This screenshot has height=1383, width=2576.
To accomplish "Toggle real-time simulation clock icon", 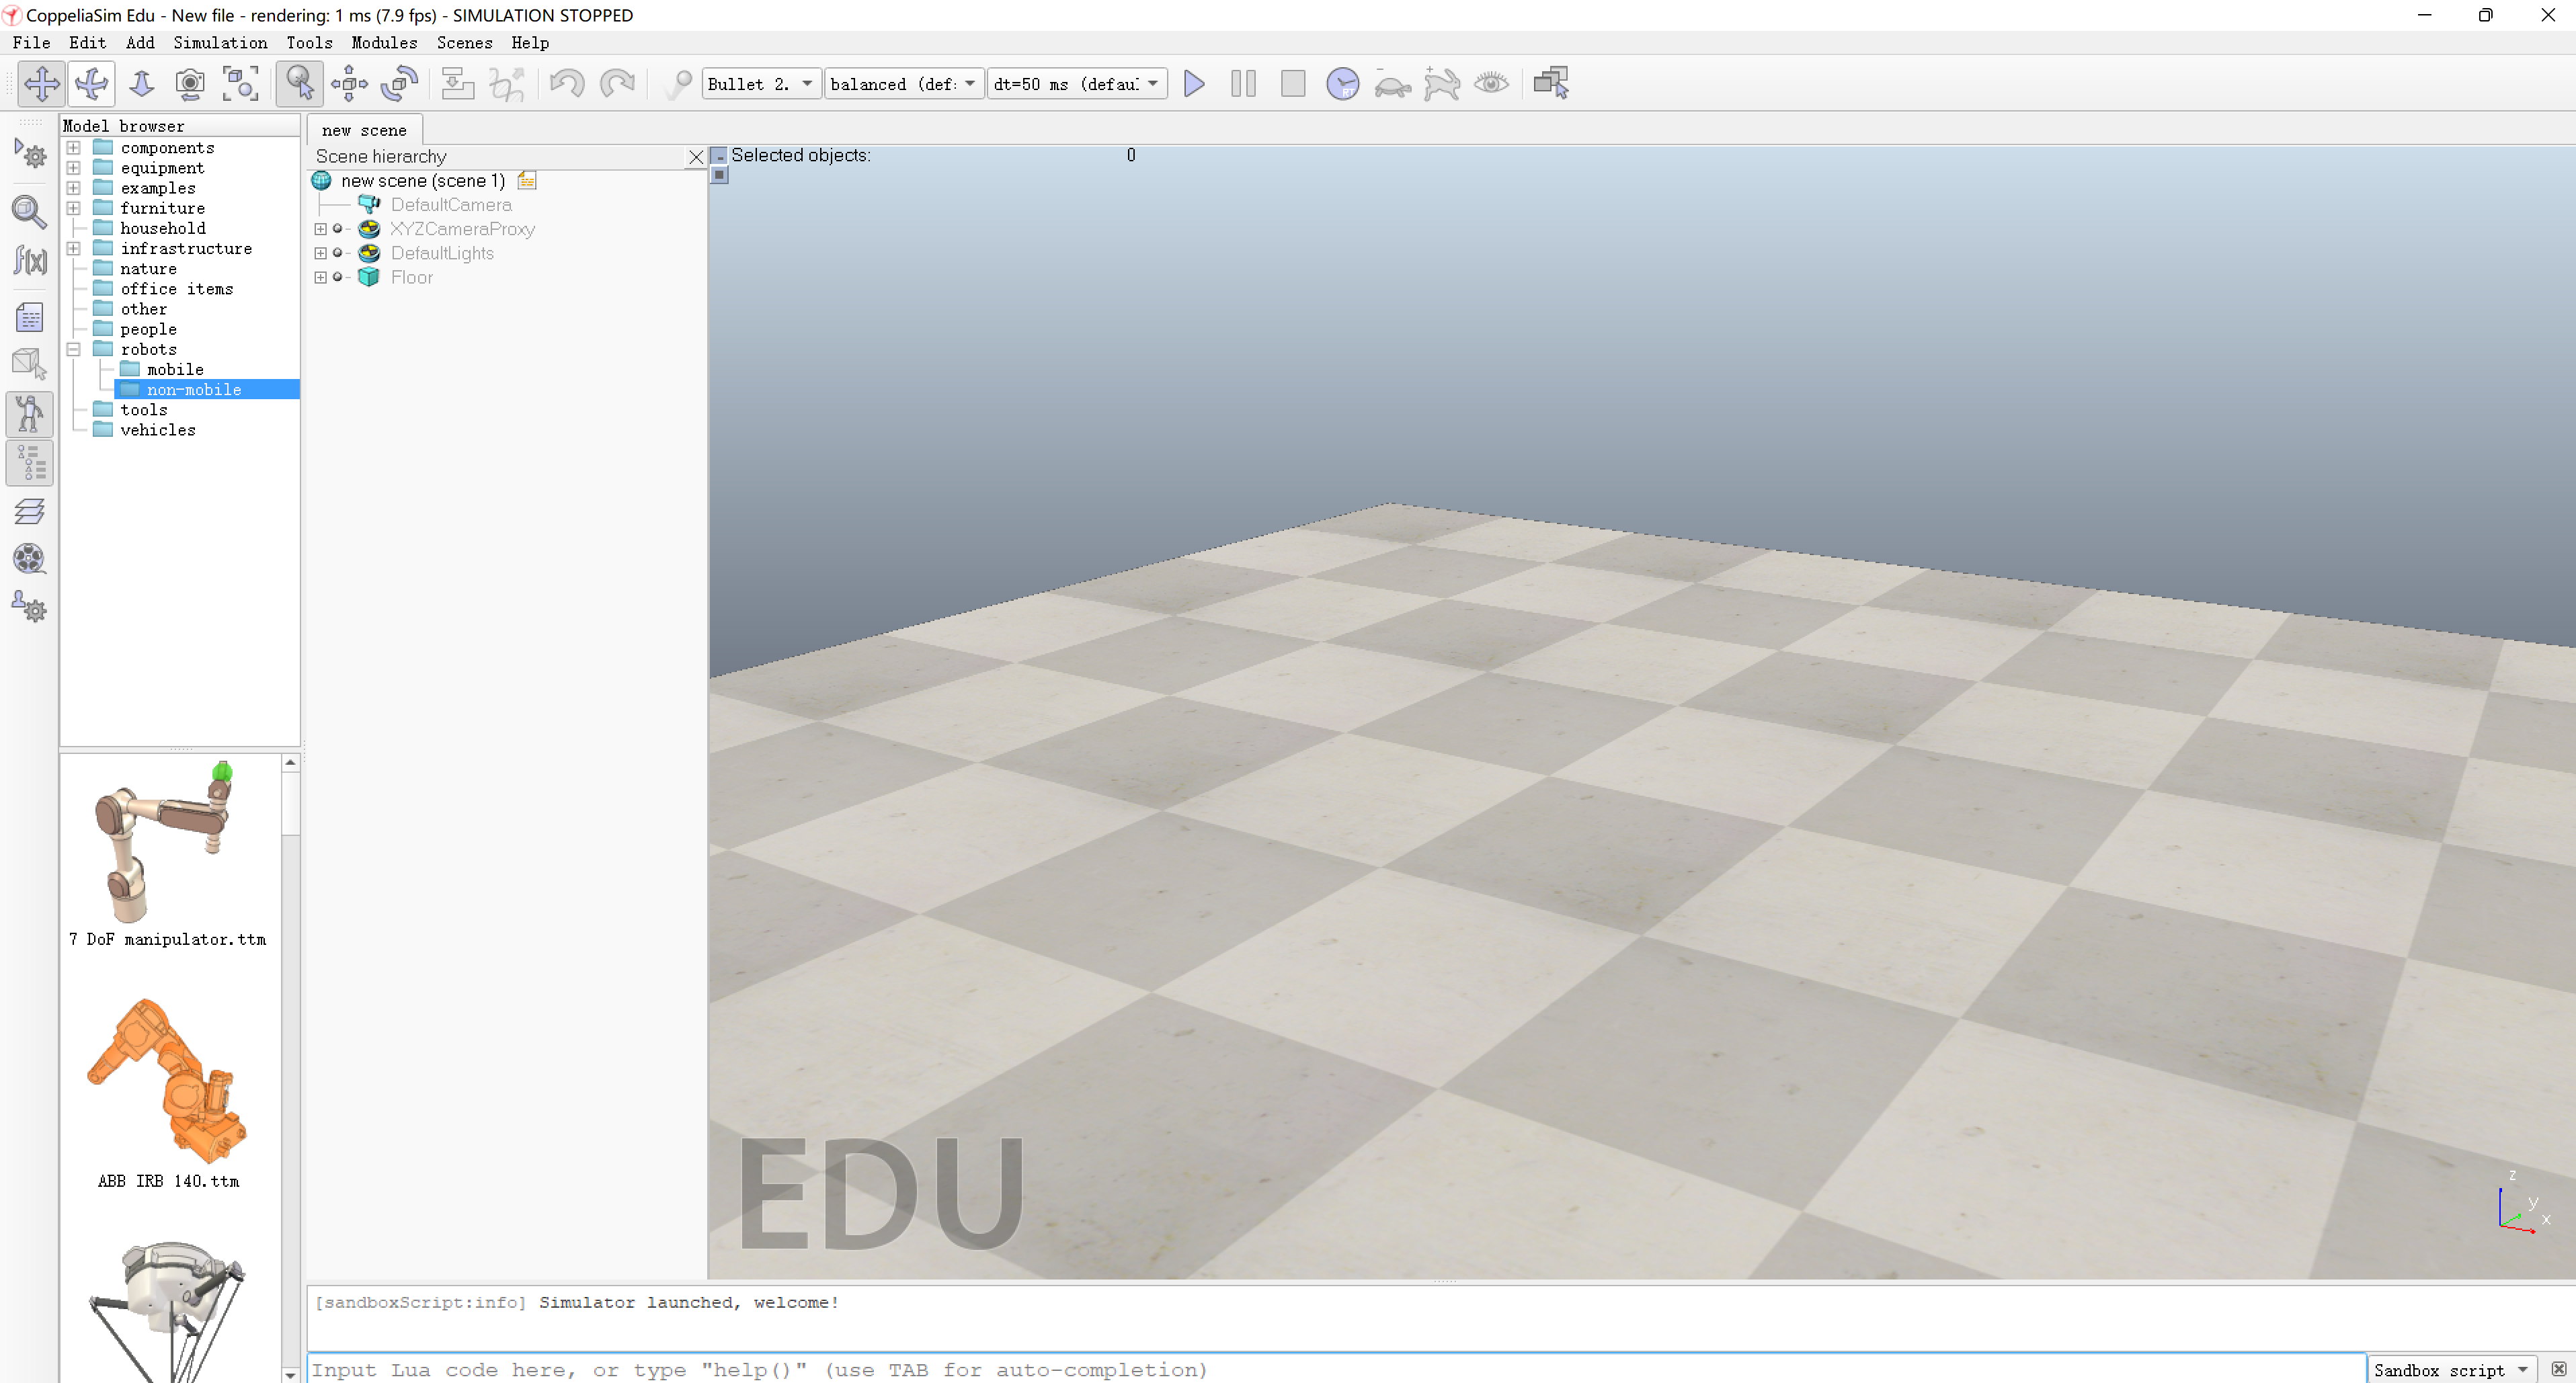I will (x=1342, y=84).
